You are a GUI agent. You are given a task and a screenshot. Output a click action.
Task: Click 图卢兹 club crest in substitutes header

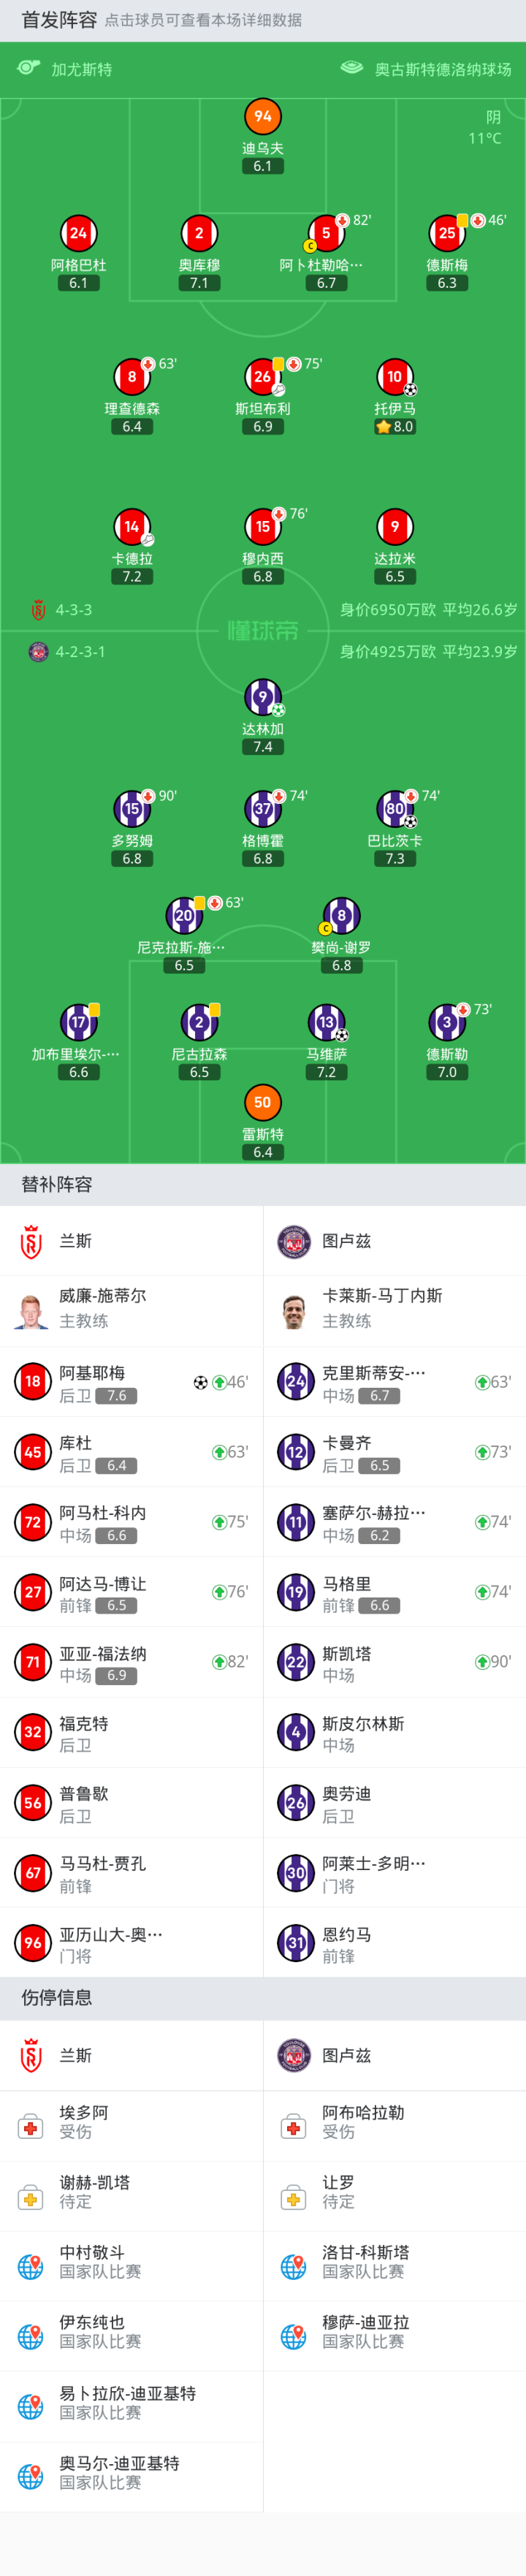point(294,1241)
